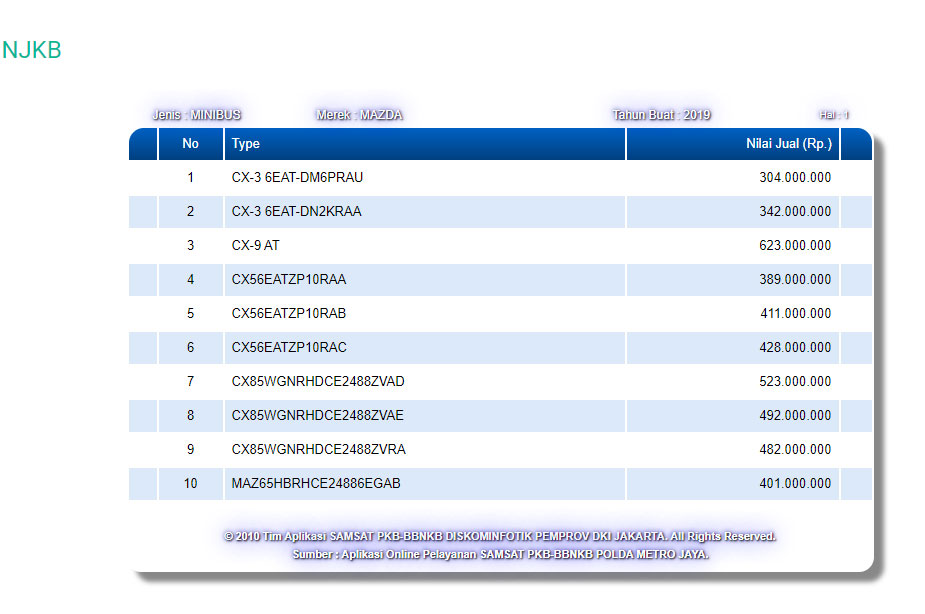Select the type CX-3 6EAT-DM6PRAU
Screen dimensions: 925x614
(297, 178)
